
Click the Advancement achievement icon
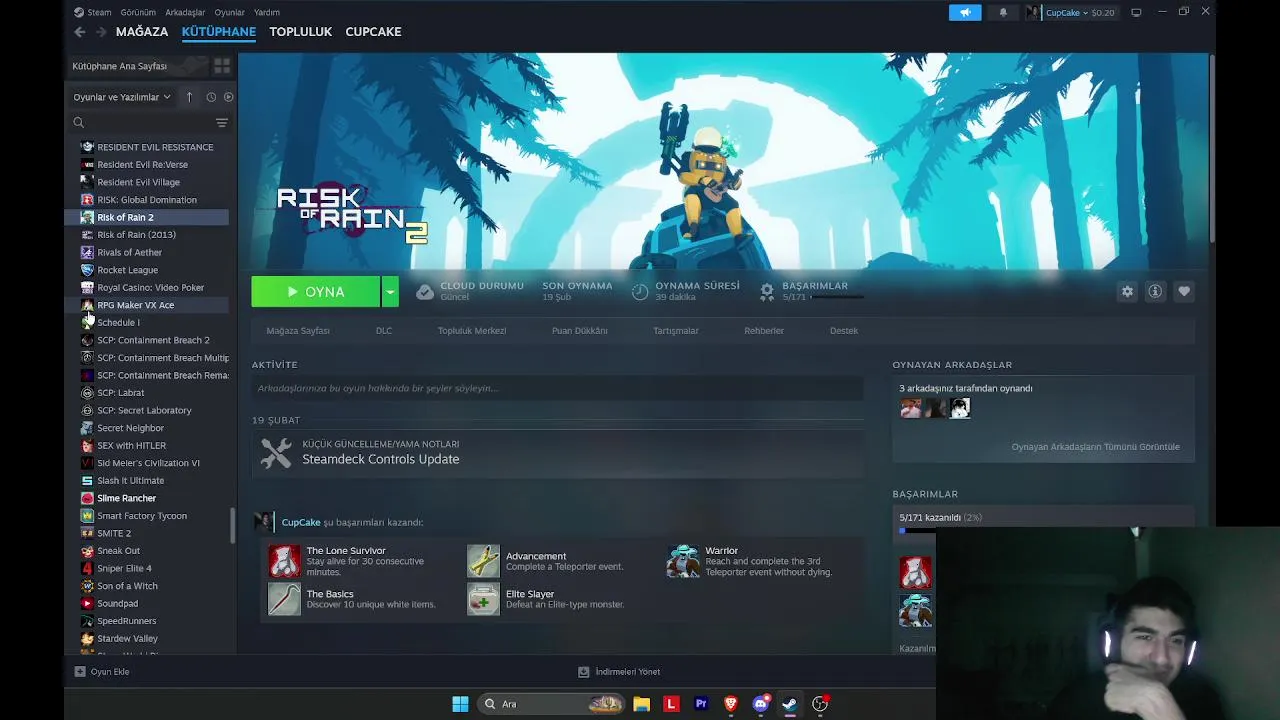(483, 561)
